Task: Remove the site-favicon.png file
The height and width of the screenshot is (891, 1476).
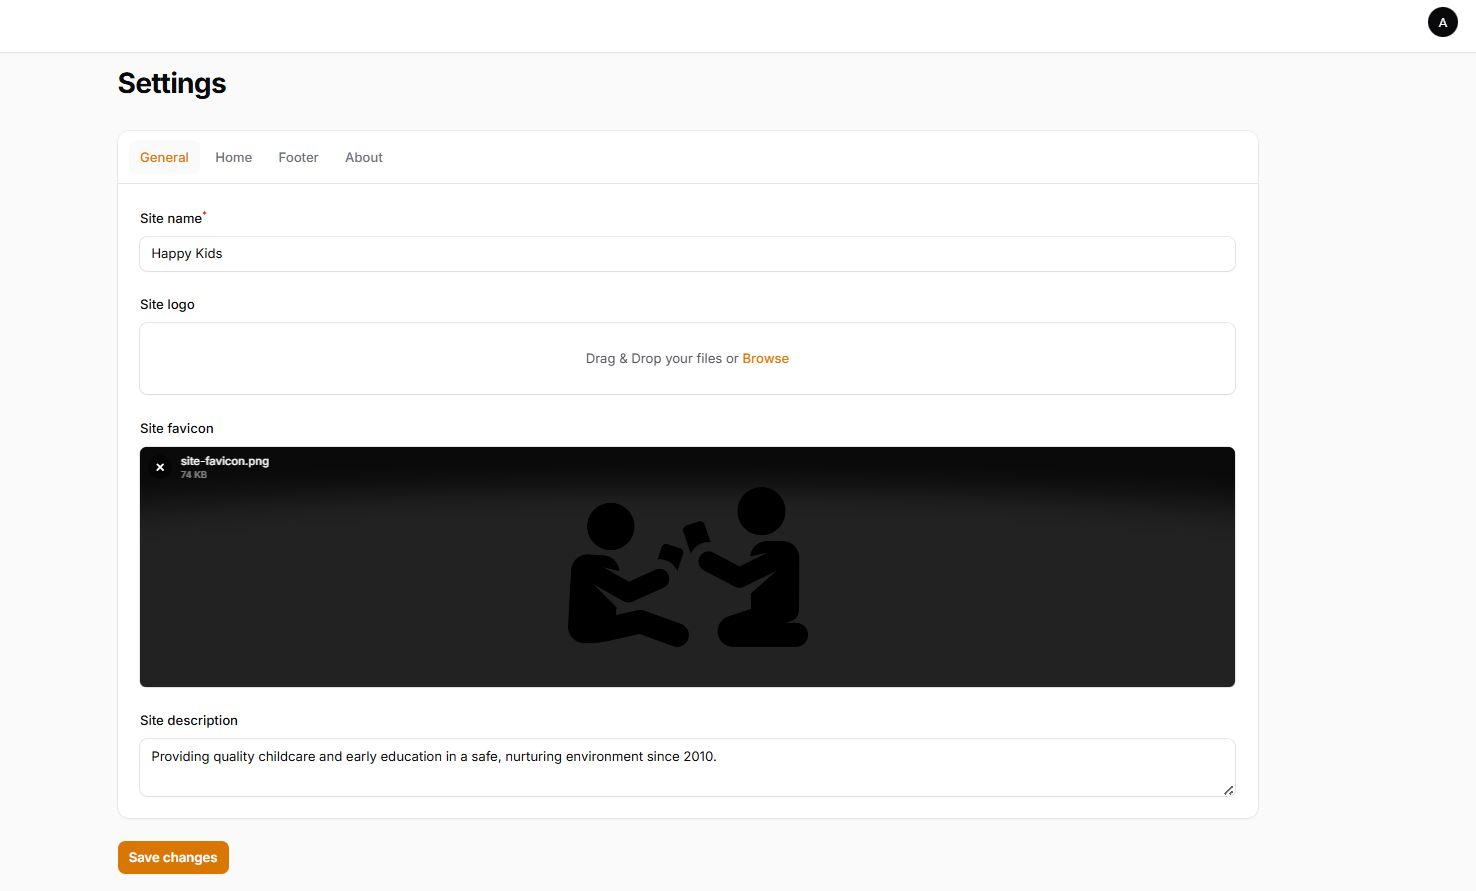Action: [x=160, y=467]
